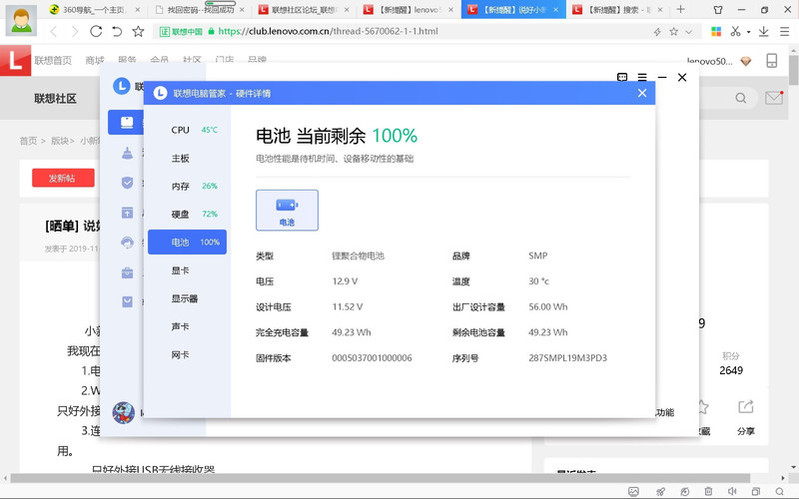Click the 电池 battery icon card
799x499 pixels.
(x=287, y=210)
